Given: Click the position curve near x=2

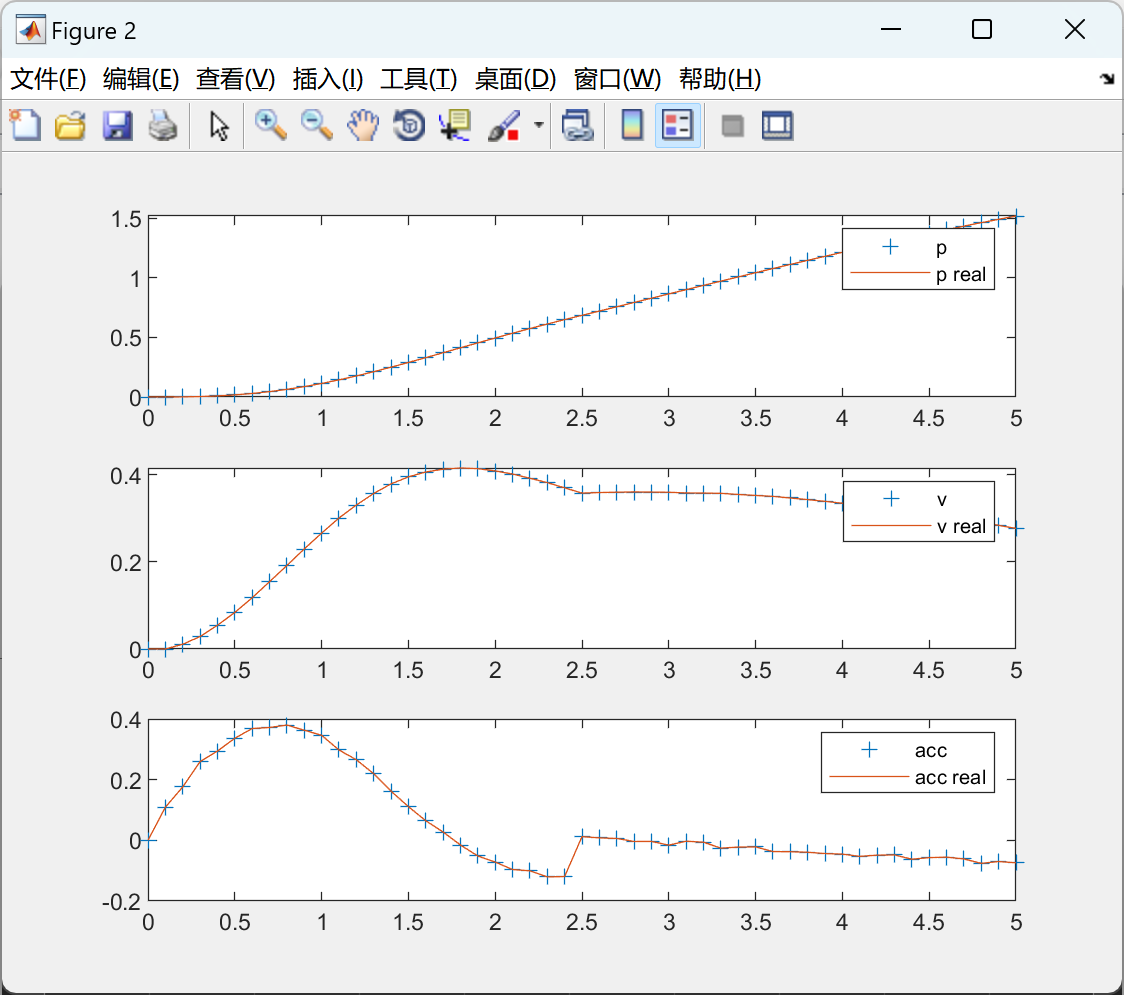Looking at the screenshot, I should 495,338.
